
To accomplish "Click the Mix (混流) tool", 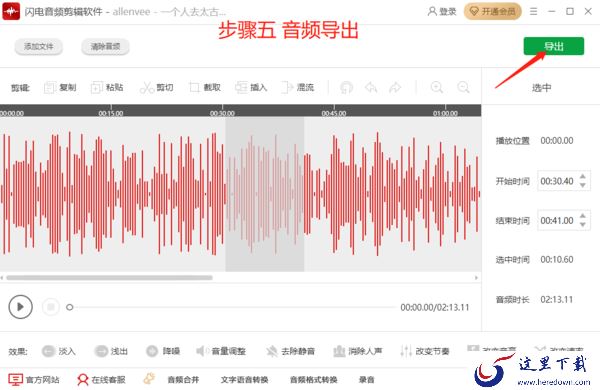I will (x=297, y=88).
